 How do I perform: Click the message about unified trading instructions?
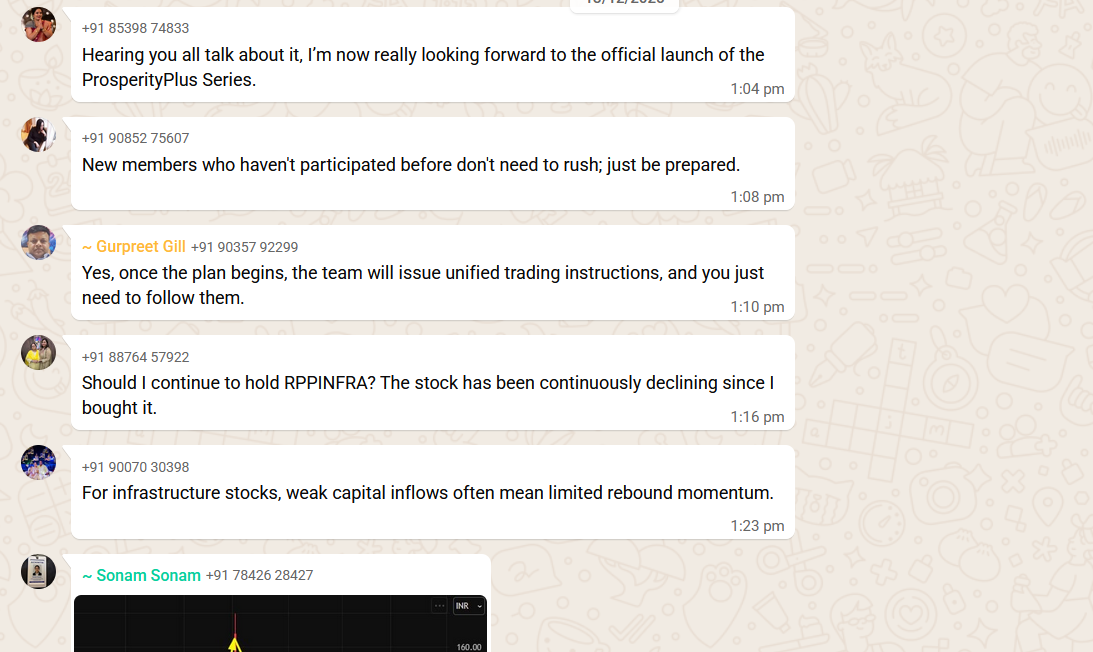point(422,285)
